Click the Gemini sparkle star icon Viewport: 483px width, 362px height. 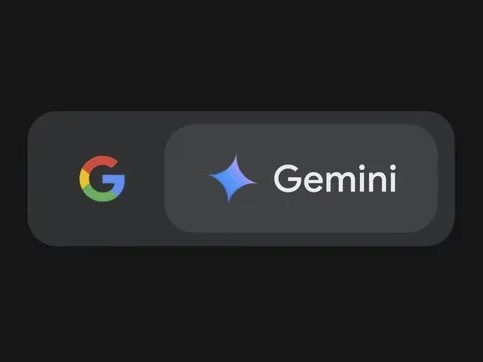pyautogui.click(x=233, y=178)
